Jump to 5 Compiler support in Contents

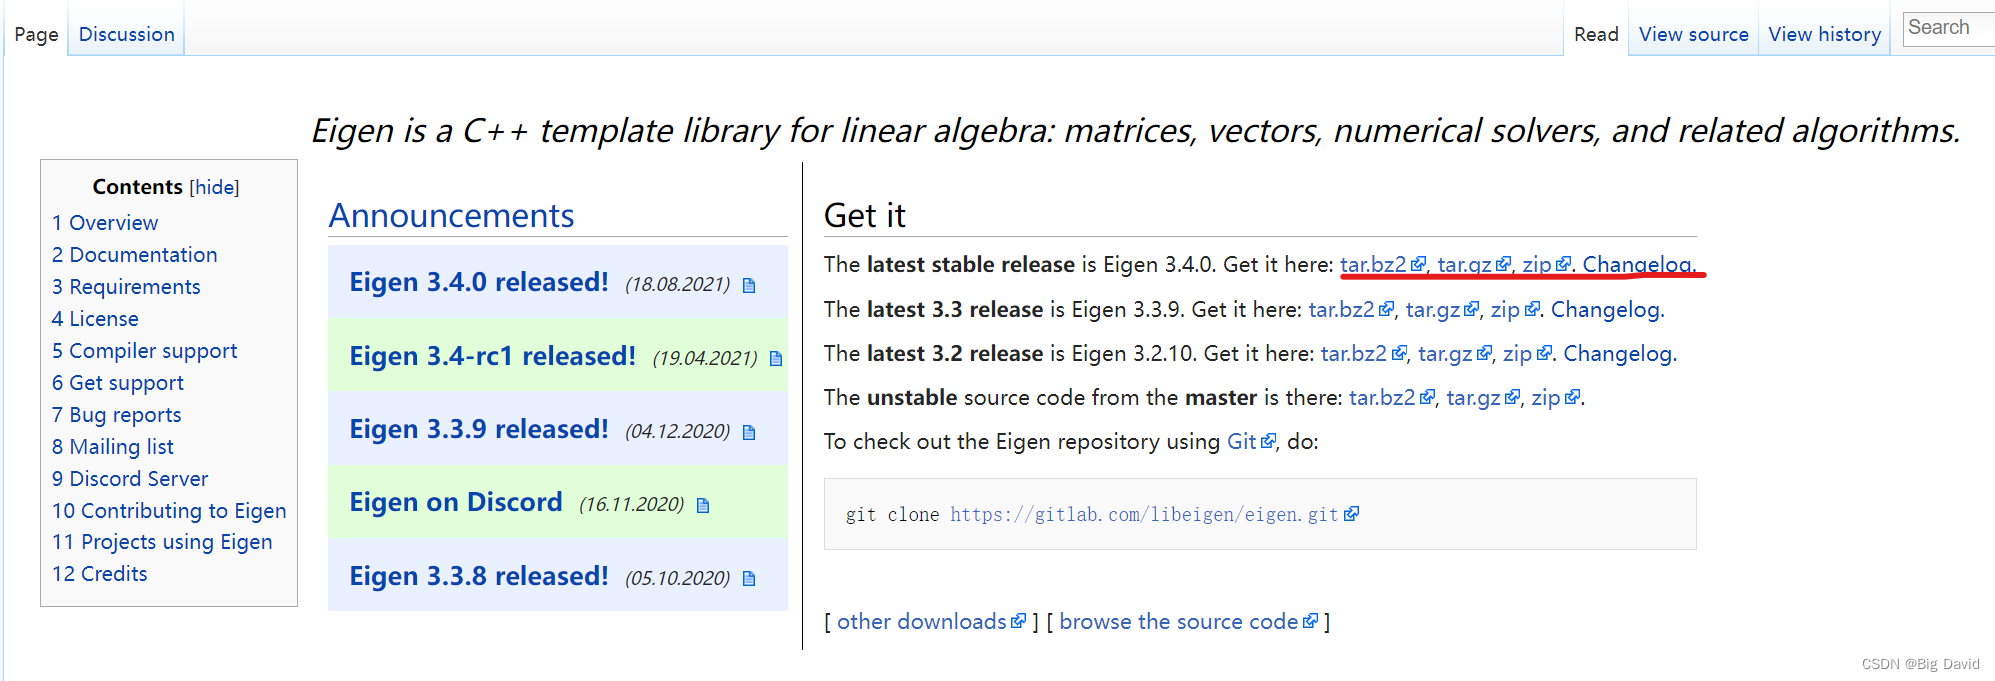pyautogui.click(x=145, y=351)
